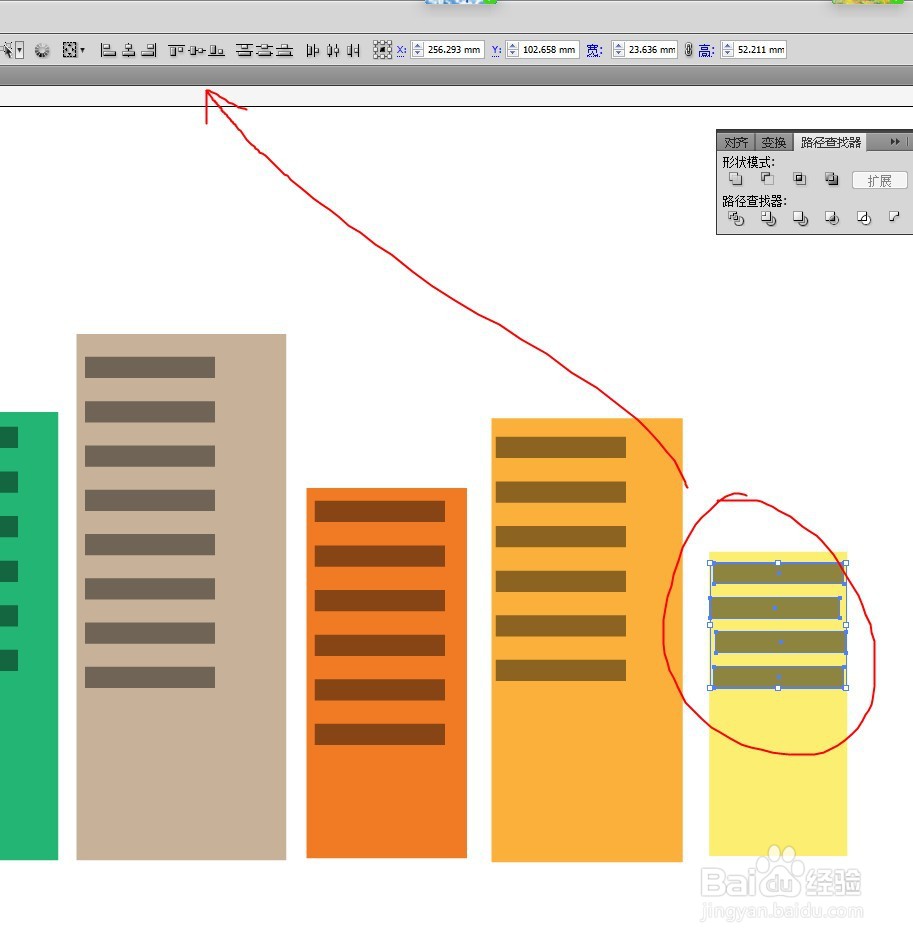Click the Y field stepper arrows
913x942 pixels.
click(513, 50)
